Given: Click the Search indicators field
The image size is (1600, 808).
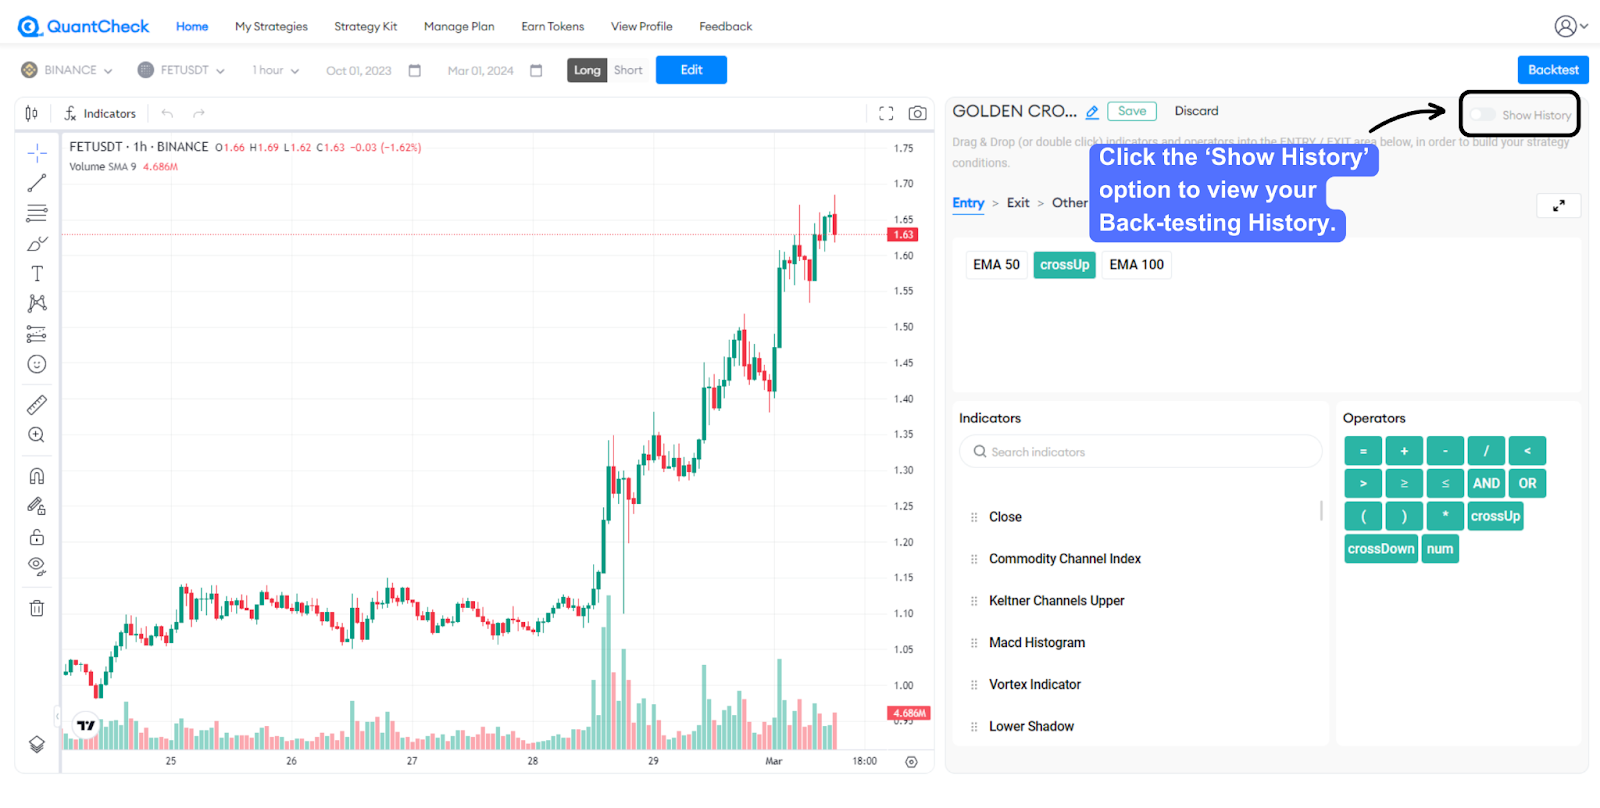Looking at the screenshot, I should pos(1140,452).
